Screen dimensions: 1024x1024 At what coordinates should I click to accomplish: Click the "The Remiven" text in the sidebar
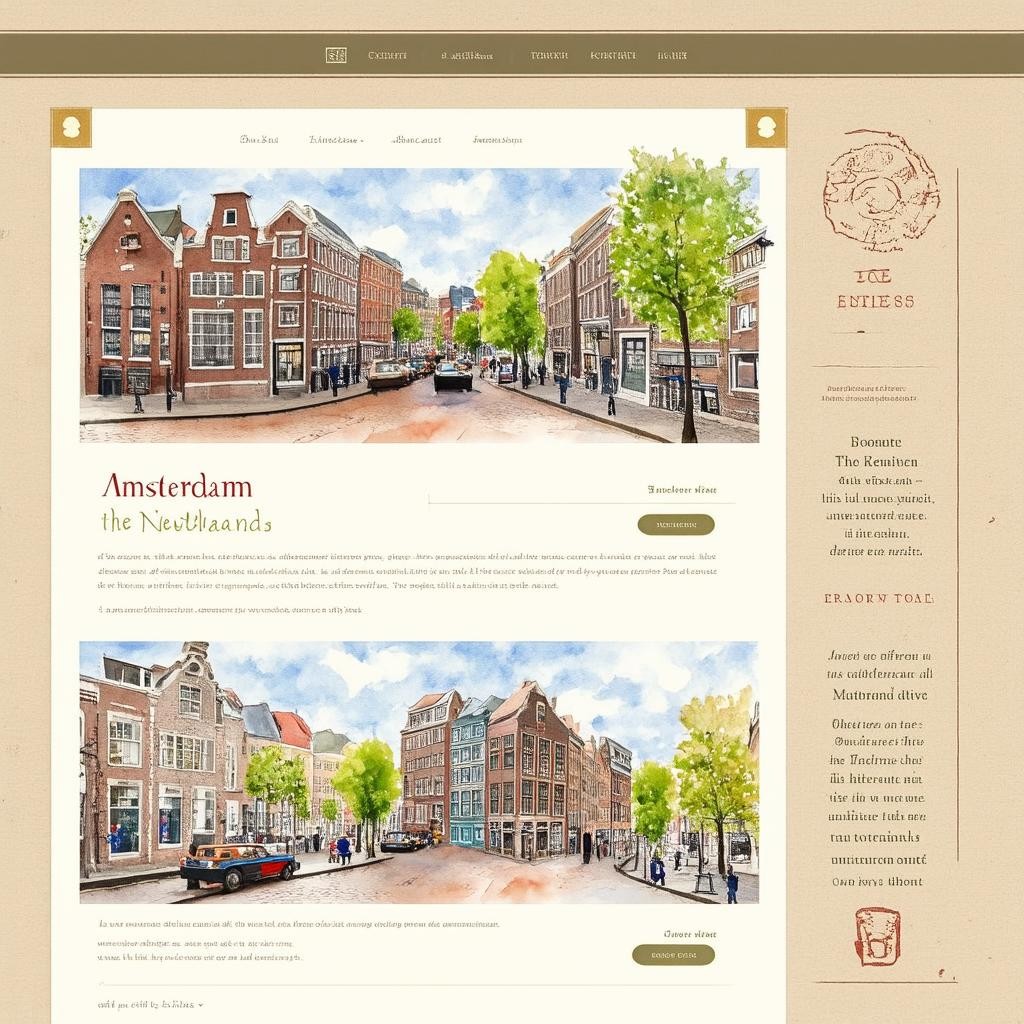(x=876, y=461)
